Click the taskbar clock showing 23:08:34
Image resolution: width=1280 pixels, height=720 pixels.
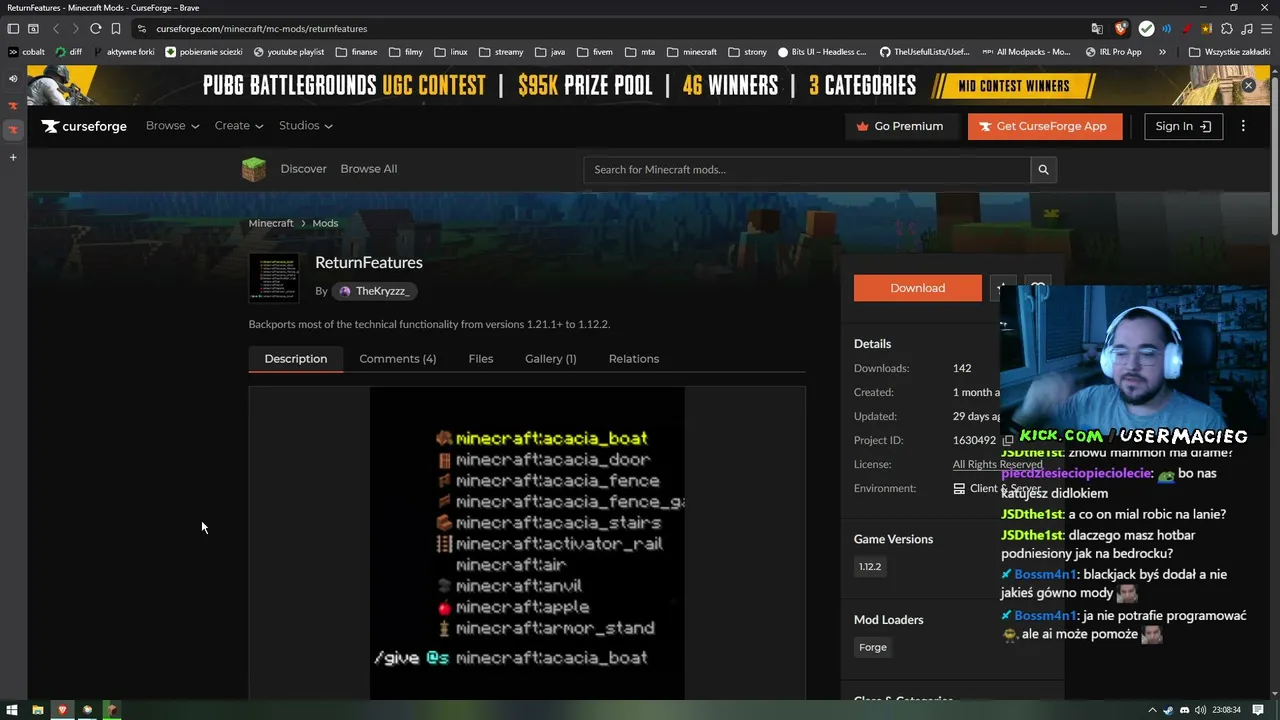click(x=1226, y=710)
